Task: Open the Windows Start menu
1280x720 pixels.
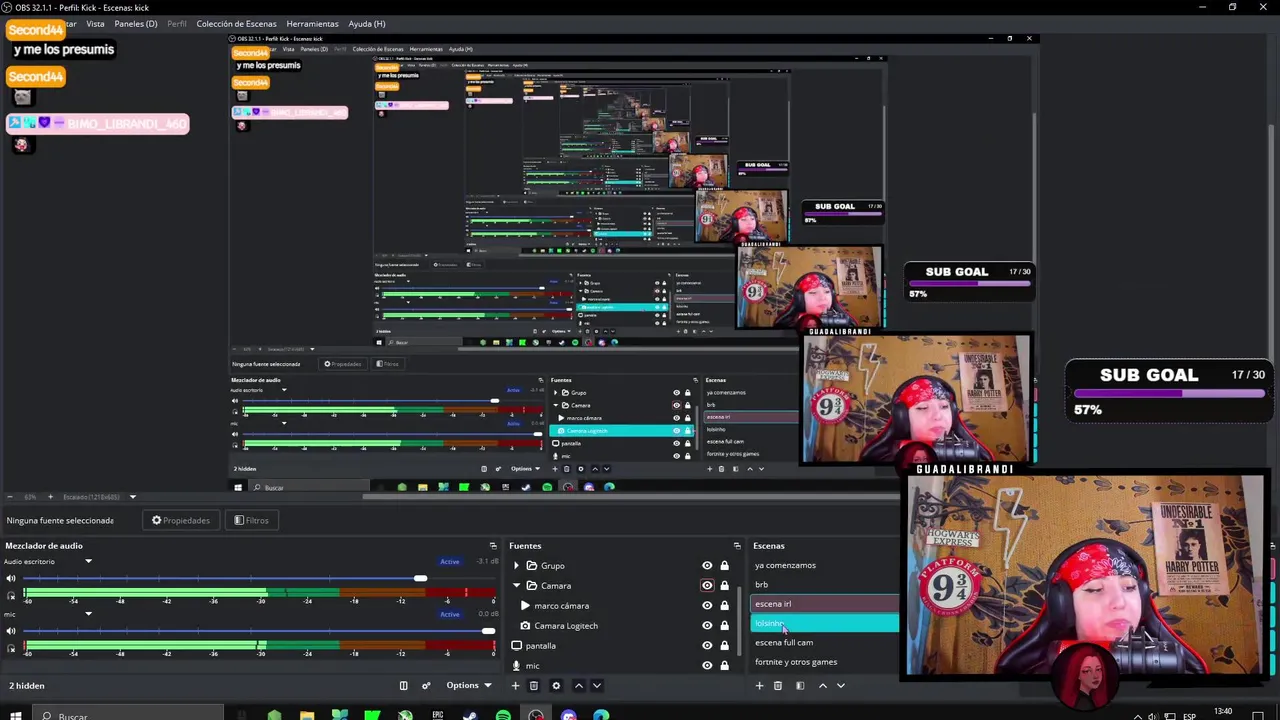Action: click(x=16, y=716)
